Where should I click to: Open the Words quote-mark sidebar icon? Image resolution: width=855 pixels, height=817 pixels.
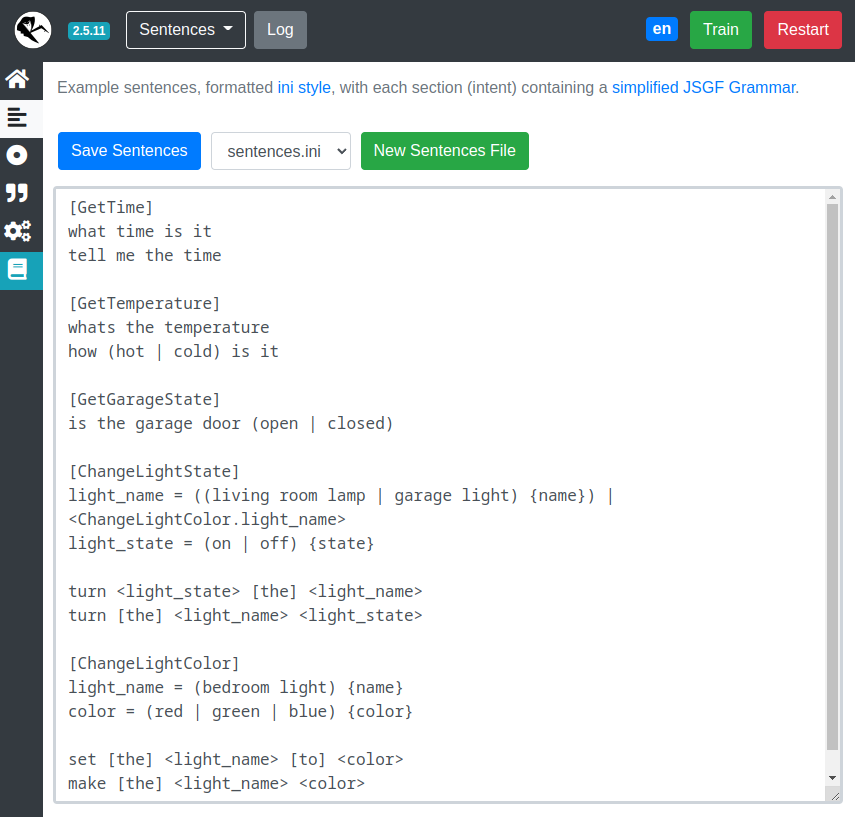click(x=17, y=193)
